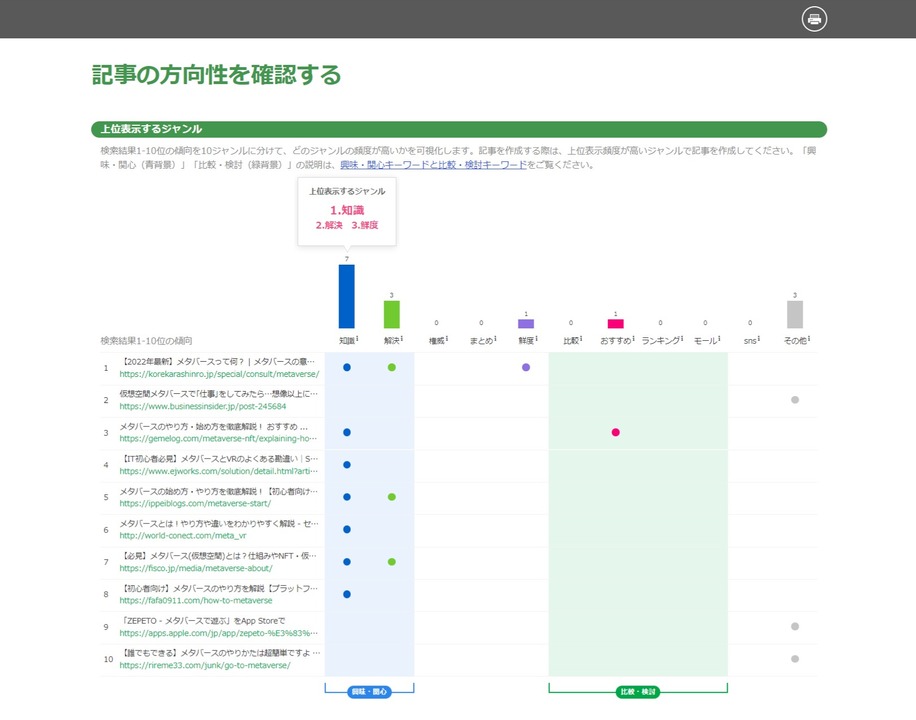Click the info icon next to まとめ
This screenshot has height=720, width=916.
pyautogui.click(x=495, y=338)
